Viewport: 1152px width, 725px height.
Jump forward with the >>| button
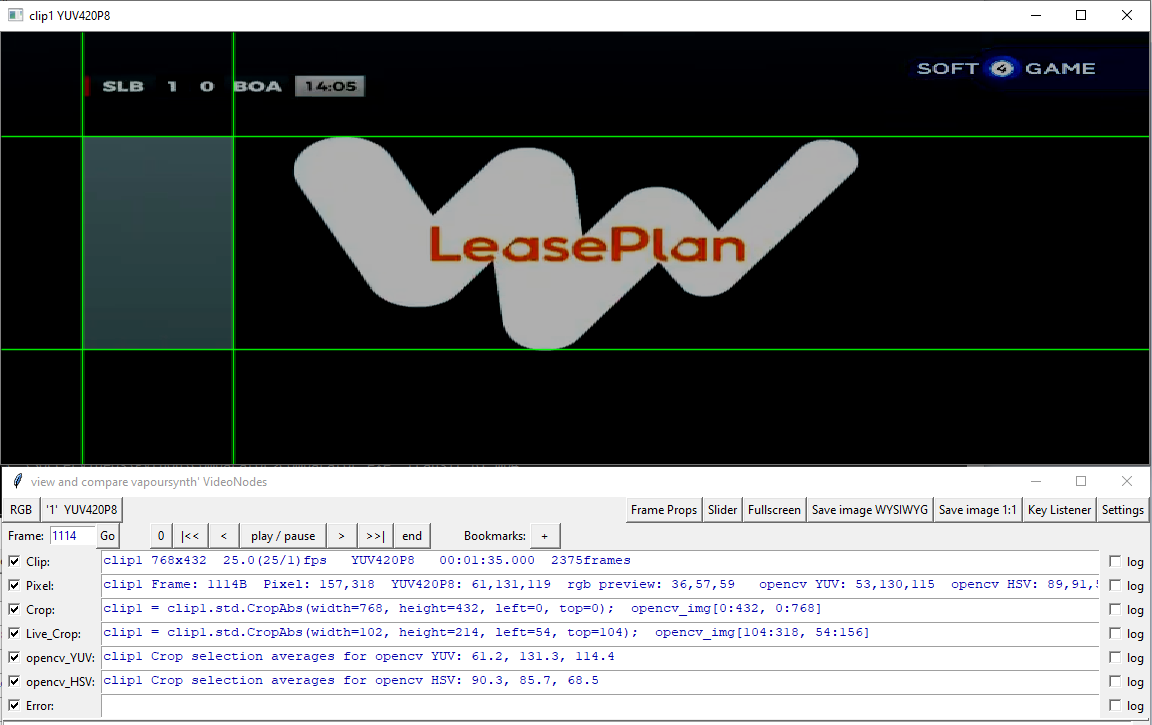pos(375,535)
